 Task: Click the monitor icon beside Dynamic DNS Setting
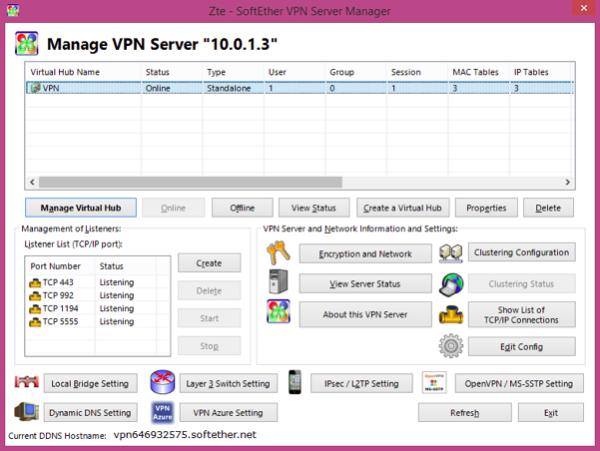26,412
